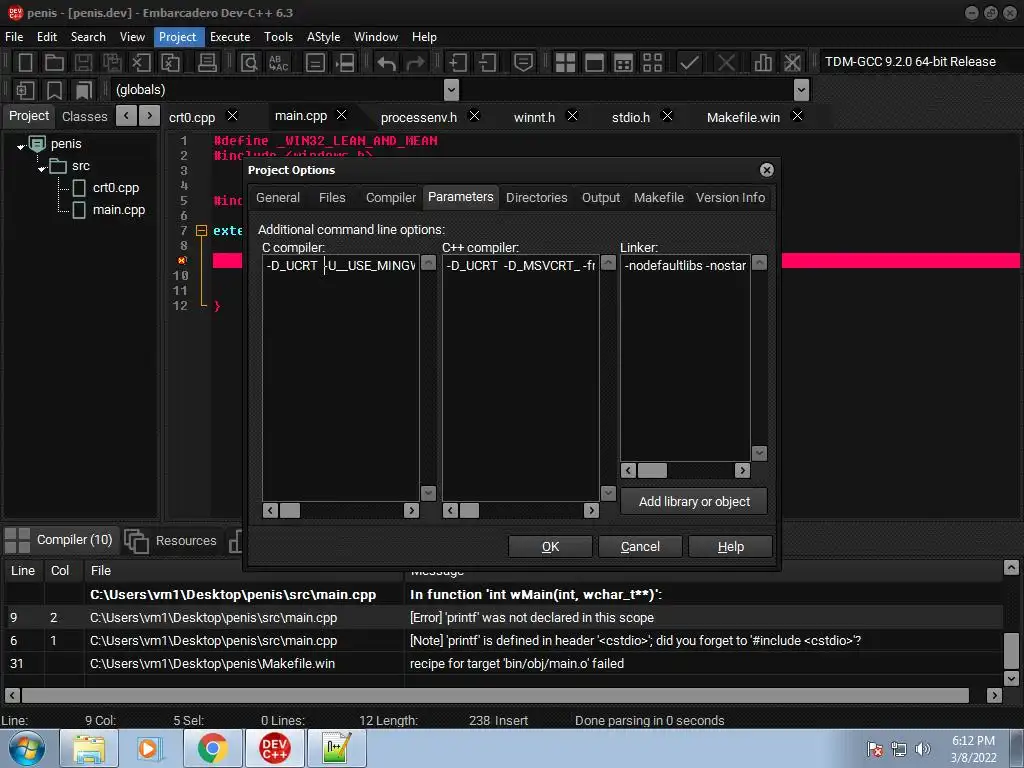Click the Undo arrow icon
Image resolution: width=1024 pixels, height=768 pixels.
[x=386, y=63]
